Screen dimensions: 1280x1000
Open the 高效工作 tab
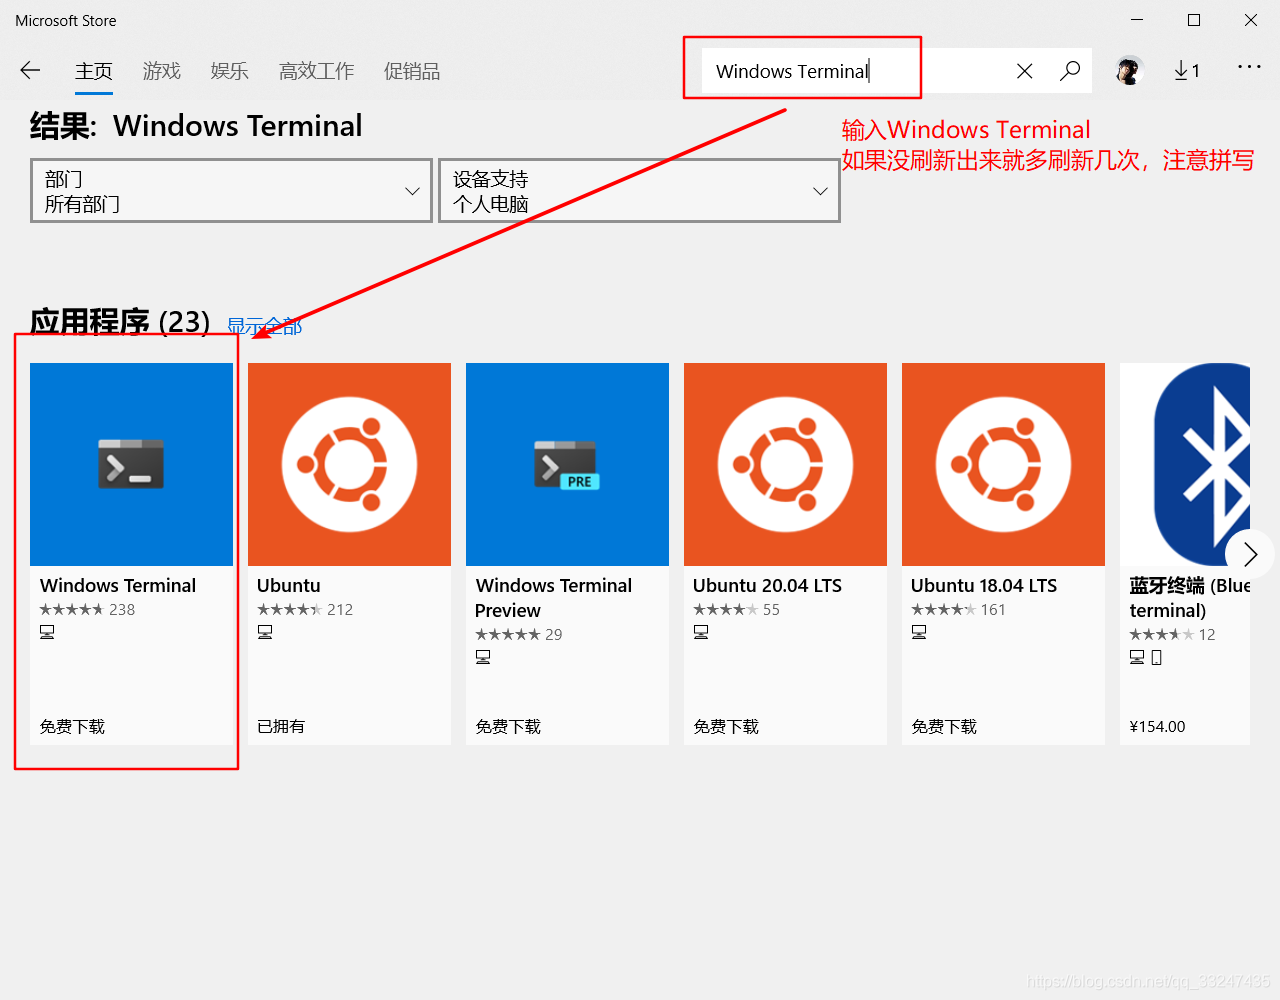317,71
